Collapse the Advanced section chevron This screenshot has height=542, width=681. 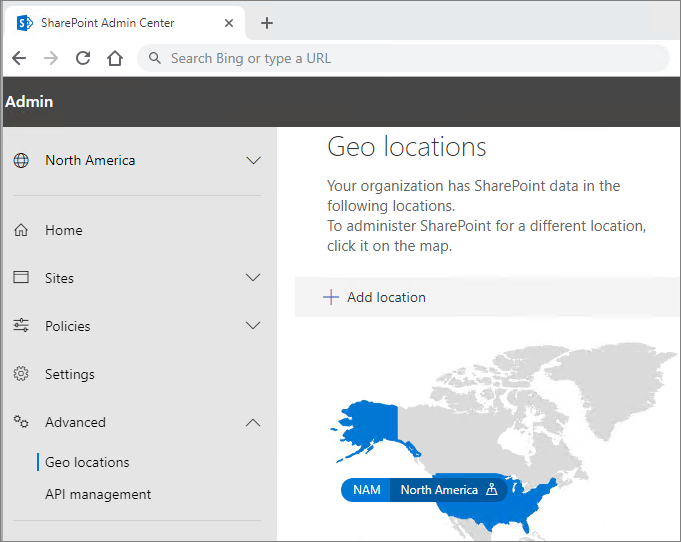(x=253, y=422)
